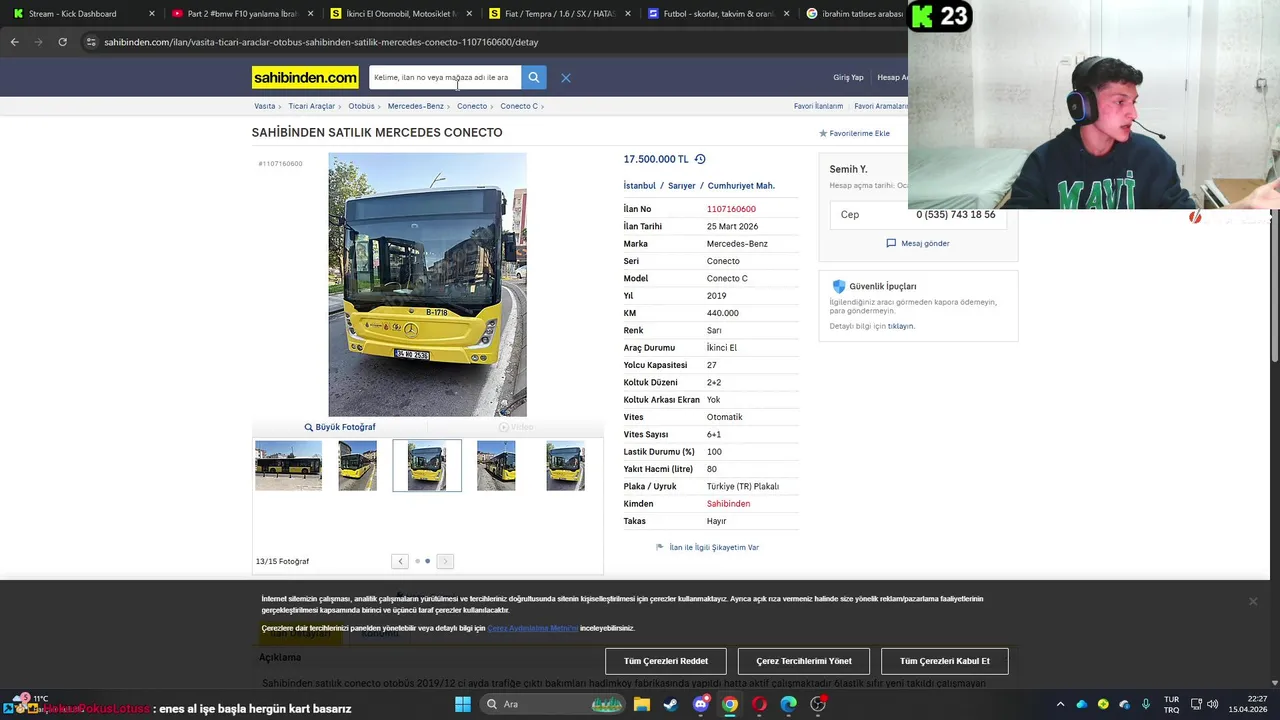The image size is (1280, 720).
Task: Click İlan ile İlgili Şikayetim Var flag
Action: 659,547
